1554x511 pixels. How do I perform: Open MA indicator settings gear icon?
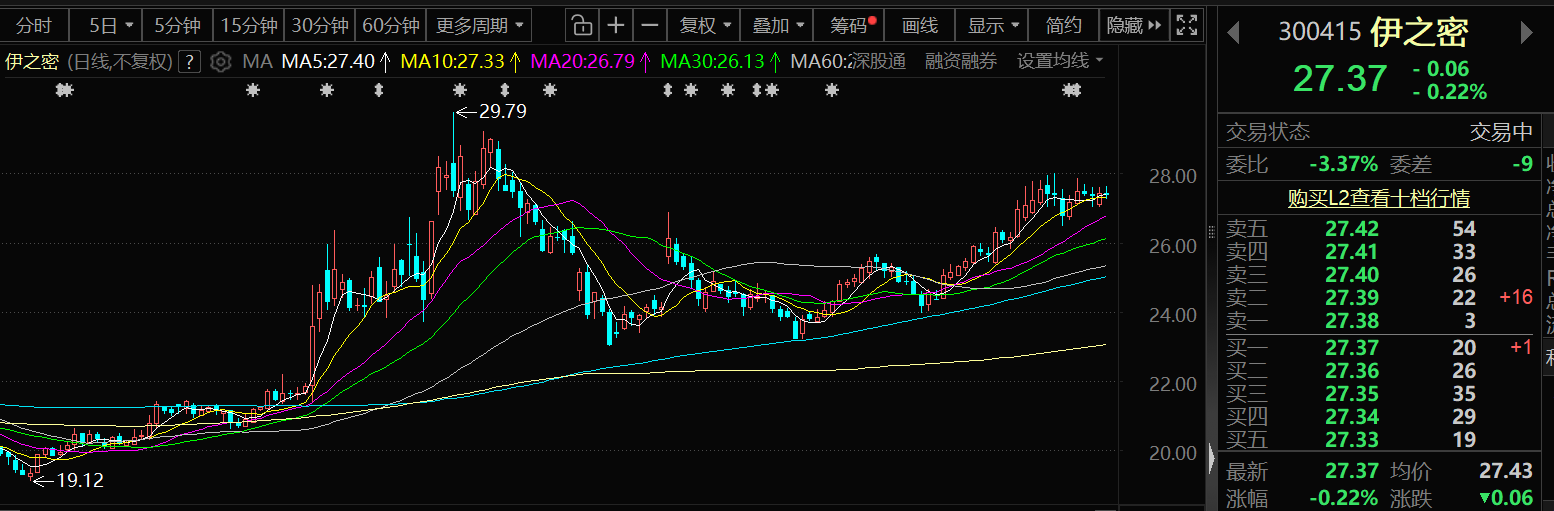(x=221, y=61)
